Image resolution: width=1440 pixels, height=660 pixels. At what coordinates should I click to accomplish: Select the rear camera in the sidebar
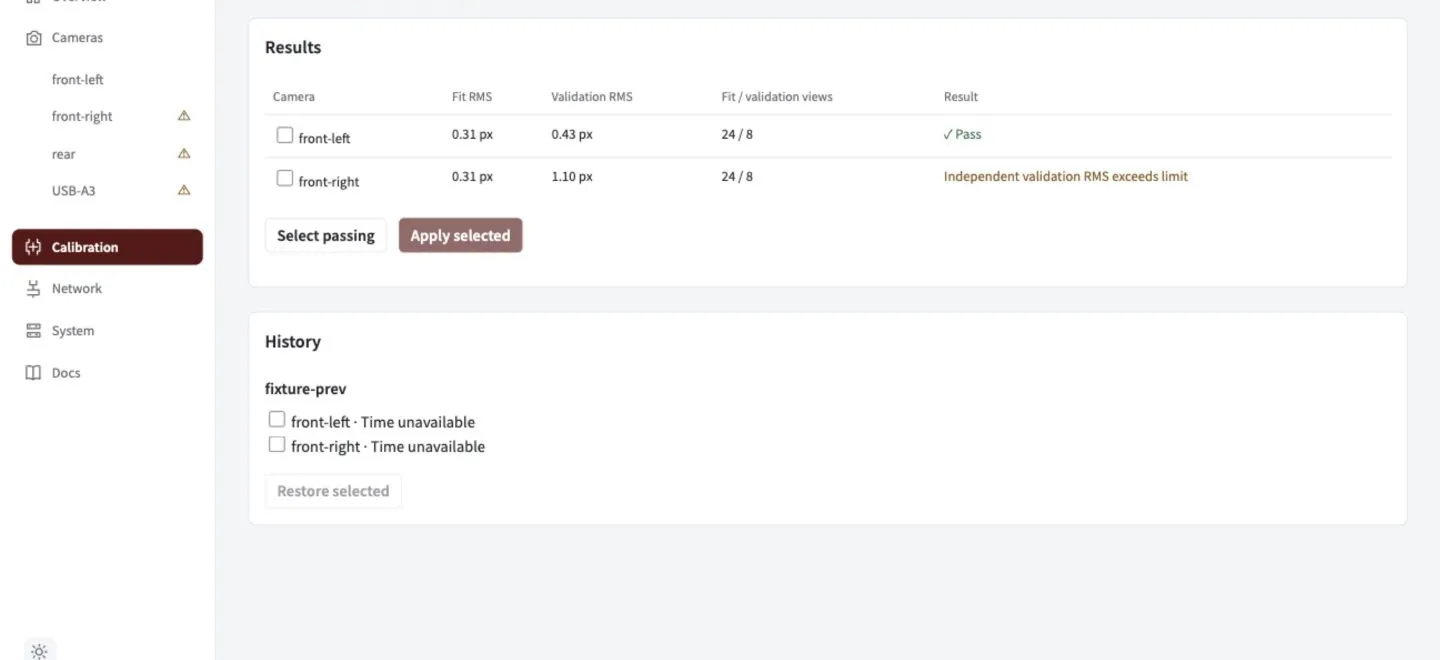point(64,155)
